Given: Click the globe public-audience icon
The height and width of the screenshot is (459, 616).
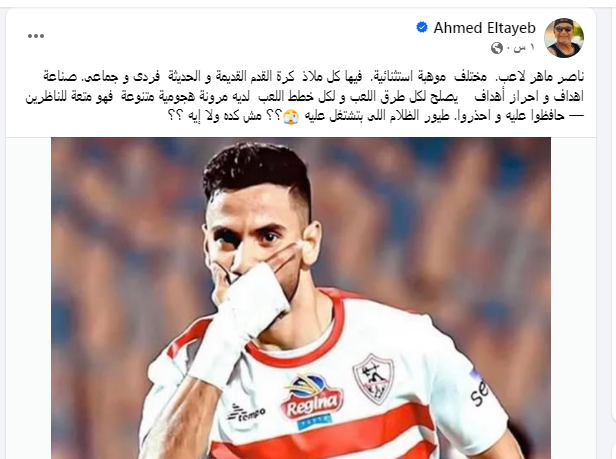Looking at the screenshot, I should click(x=497, y=48).
